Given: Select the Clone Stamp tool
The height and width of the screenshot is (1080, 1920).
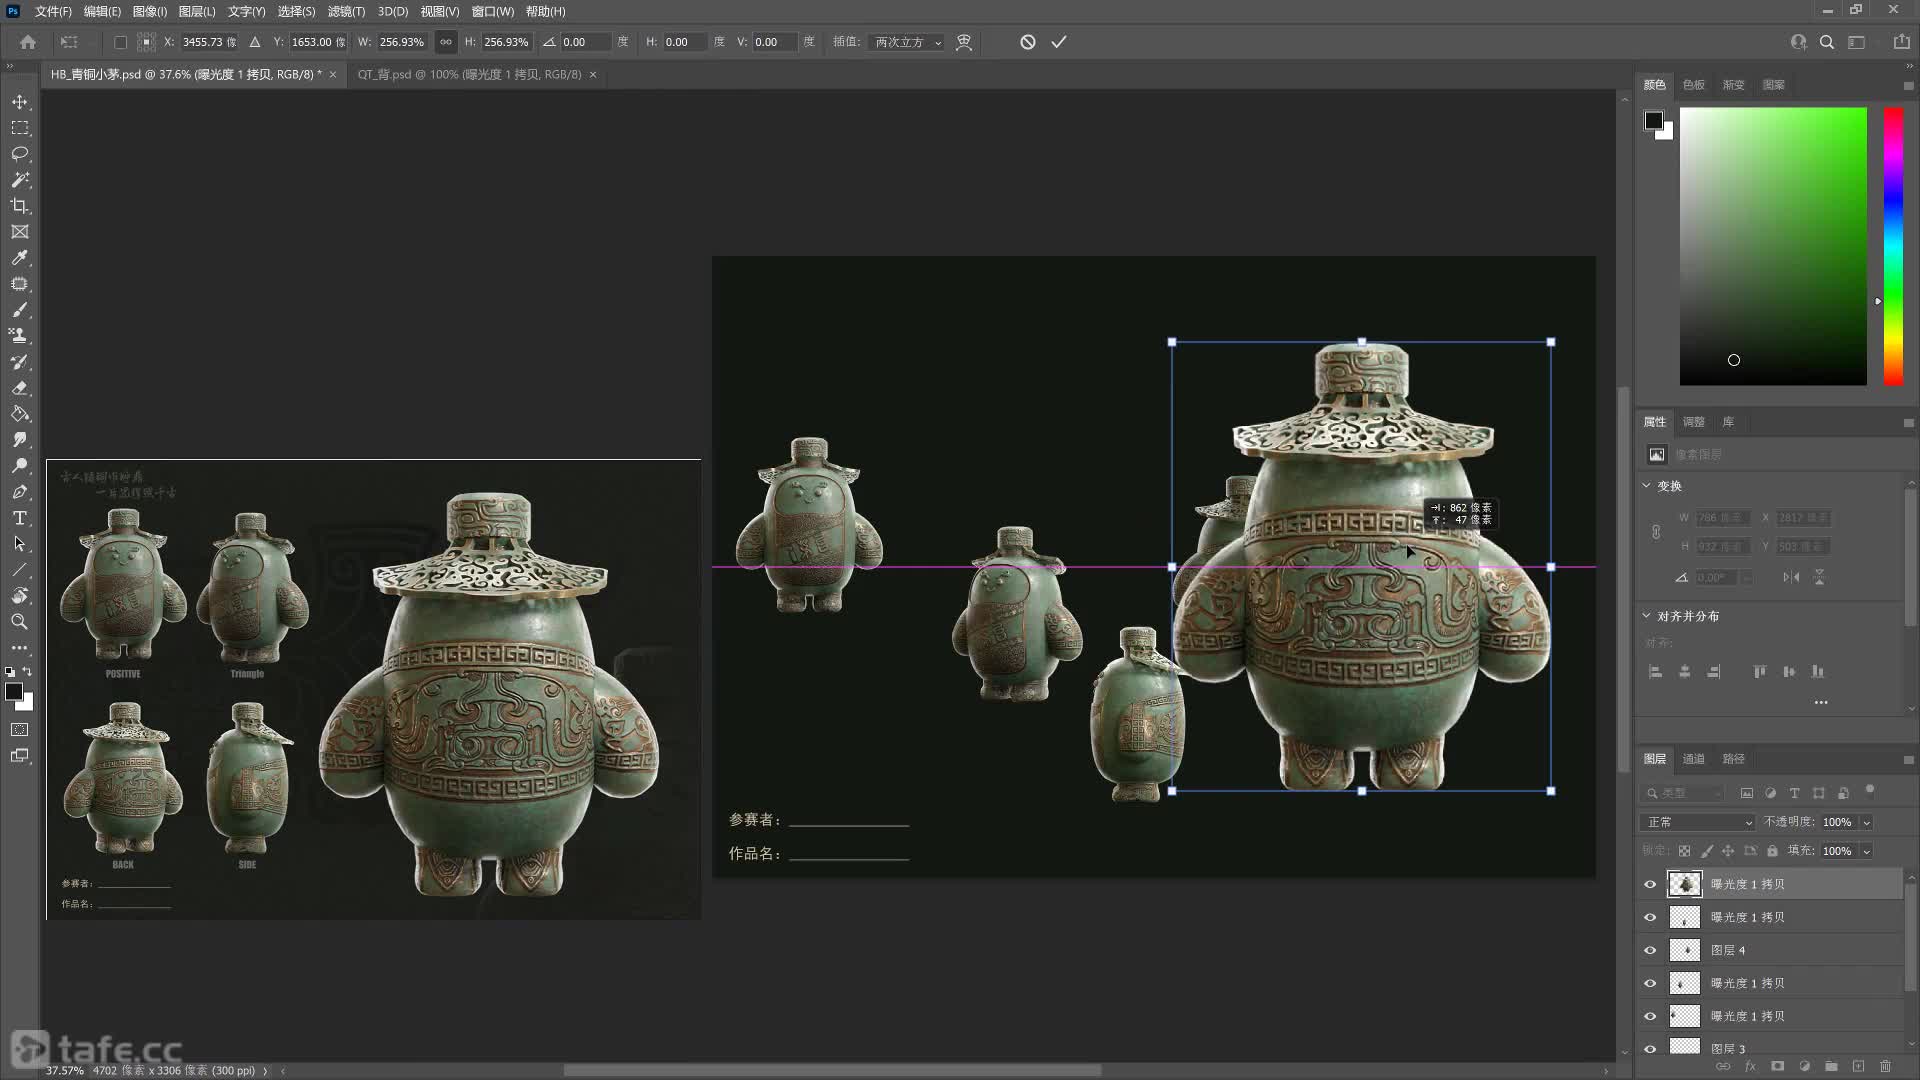Looking at the screenshot, I should [19, 336].
